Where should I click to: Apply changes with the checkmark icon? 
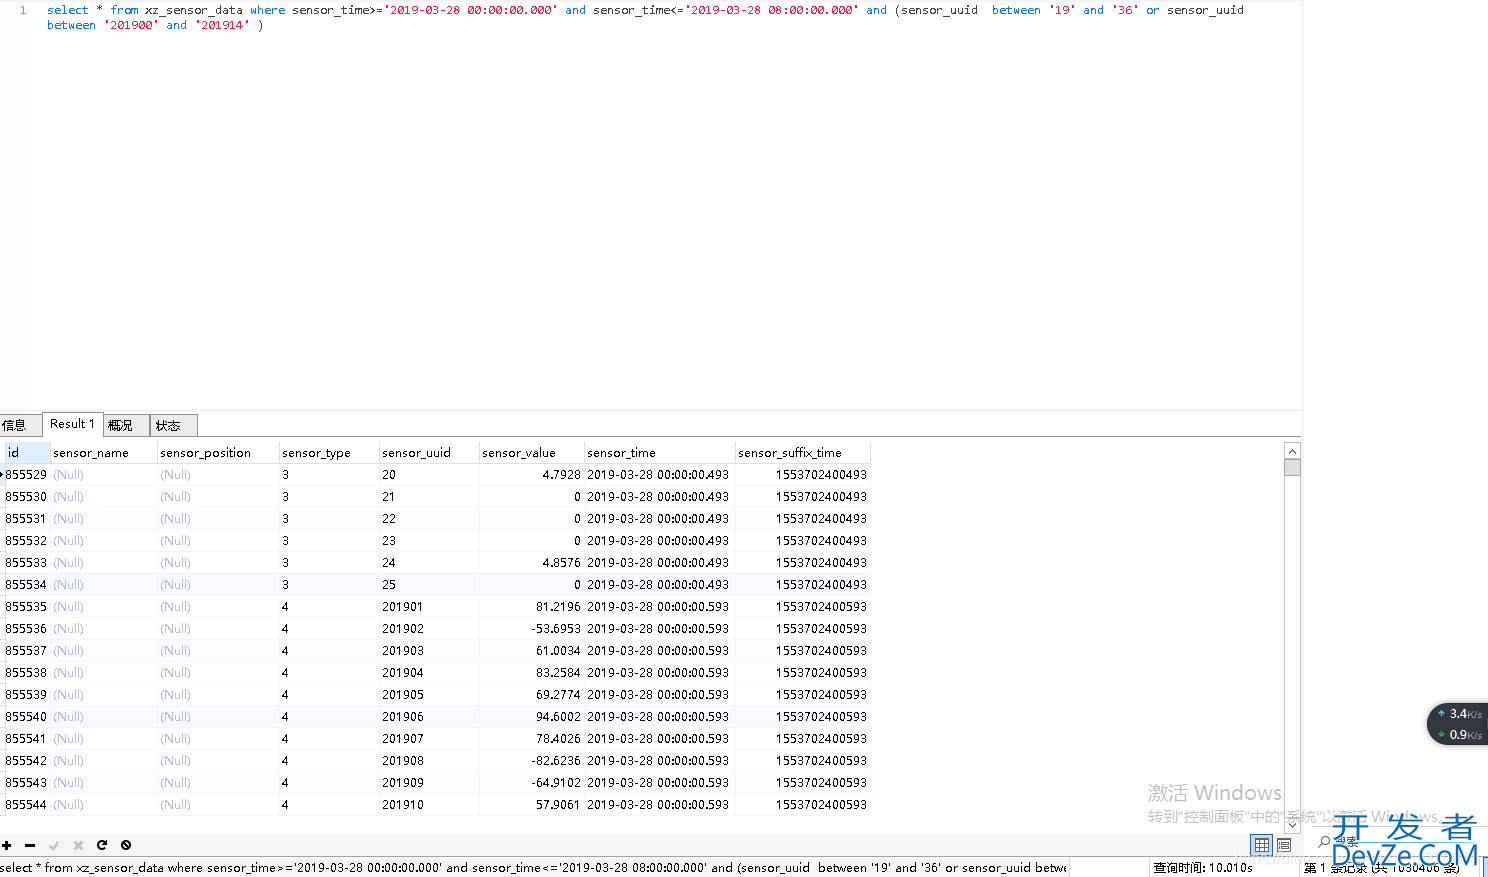pyautogui.click(x=54, y=845)
